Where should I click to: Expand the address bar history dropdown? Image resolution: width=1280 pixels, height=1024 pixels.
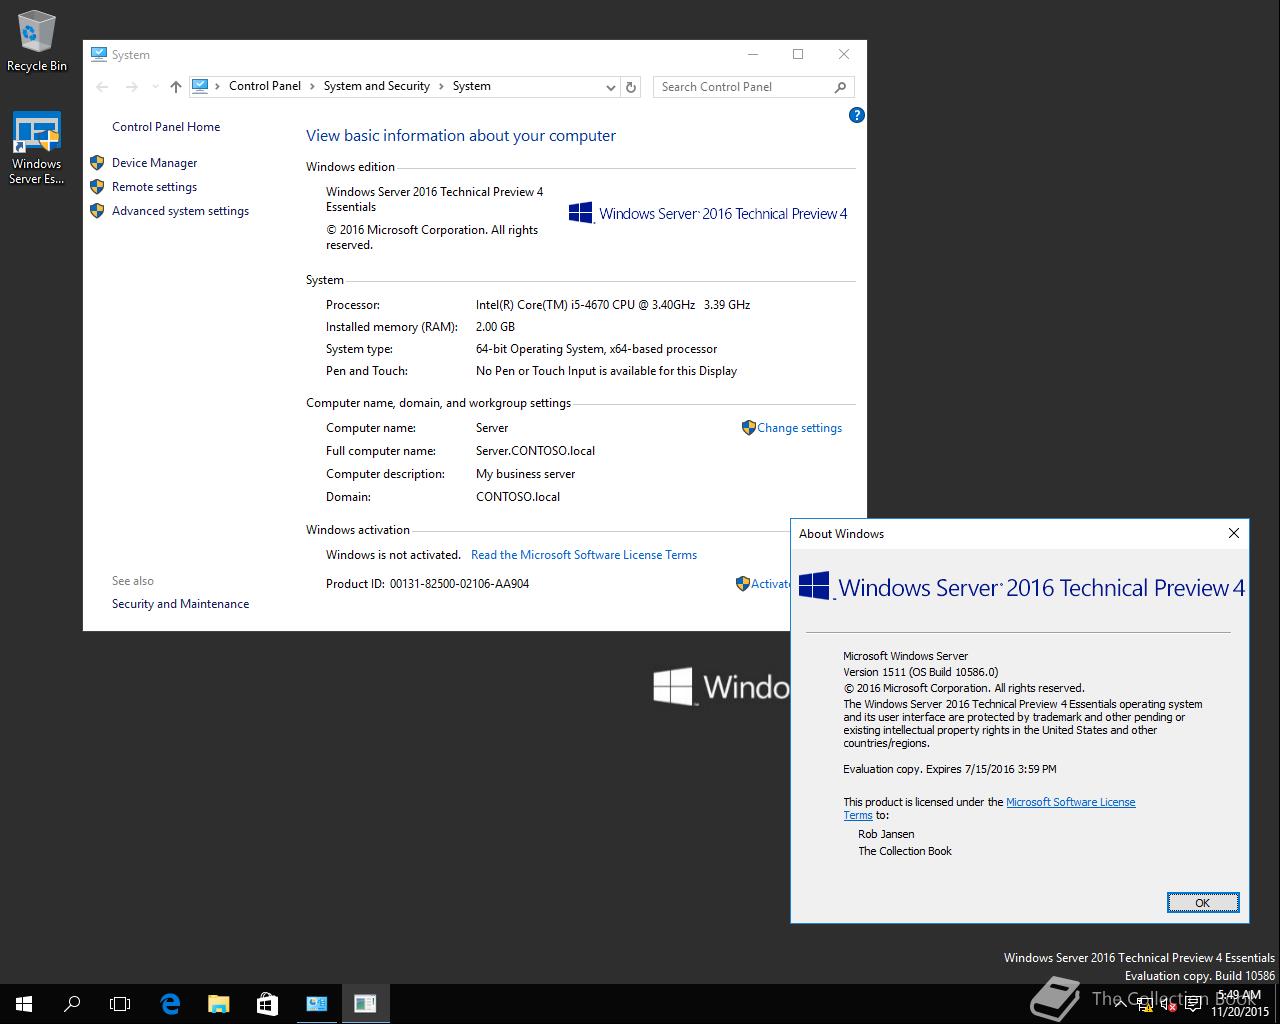pyautogui.click(x=611, y=87)
